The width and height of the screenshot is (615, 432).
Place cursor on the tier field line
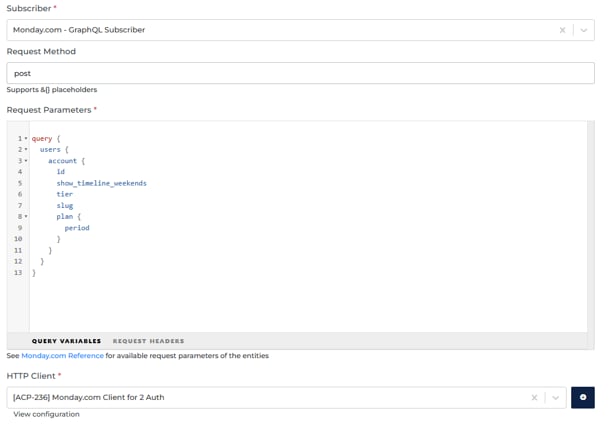coord(65,194)
